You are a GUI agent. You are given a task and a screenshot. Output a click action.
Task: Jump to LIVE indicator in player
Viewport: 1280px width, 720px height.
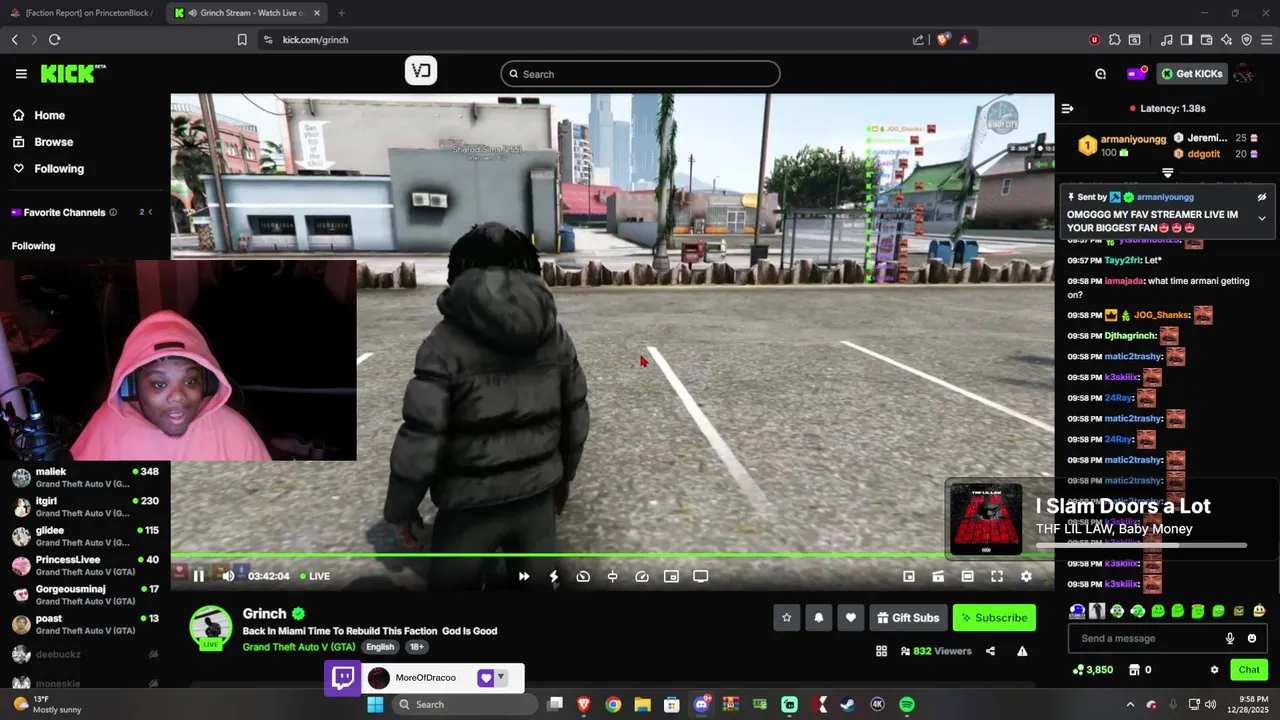[x=315, y=576]
